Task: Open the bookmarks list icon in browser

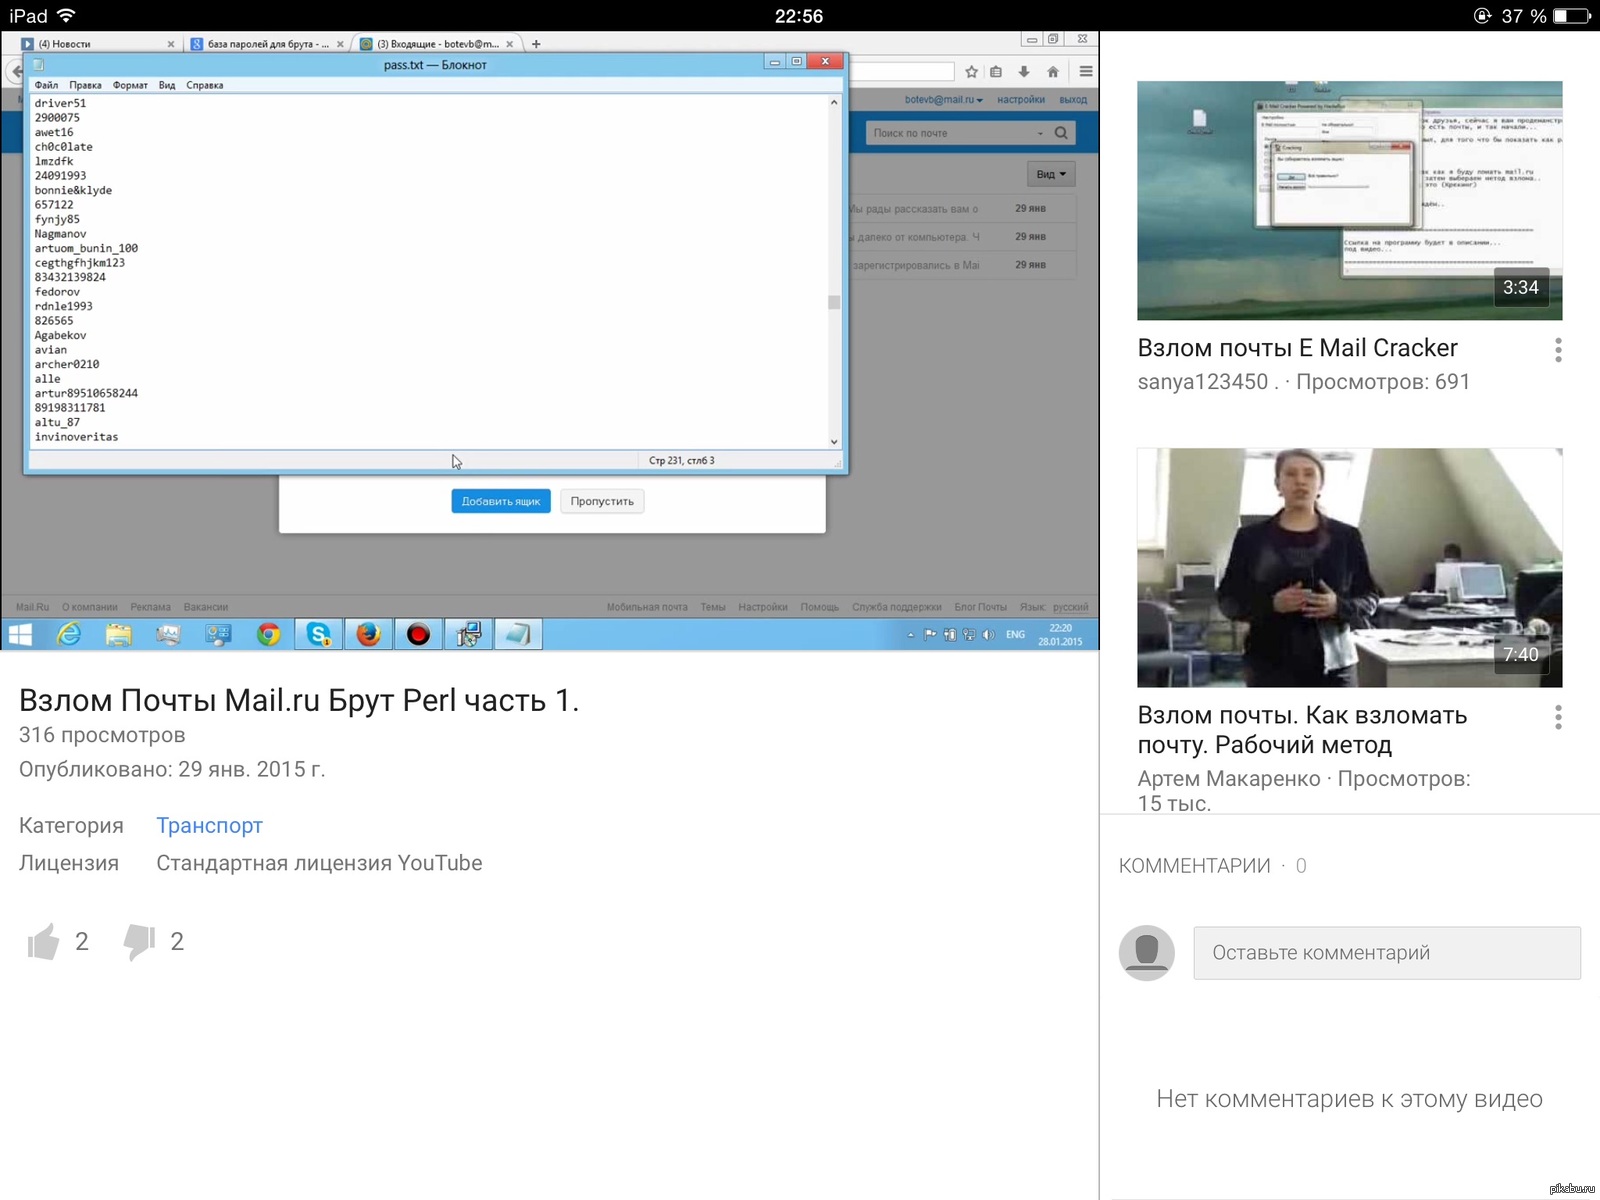Action: [996, 71]
